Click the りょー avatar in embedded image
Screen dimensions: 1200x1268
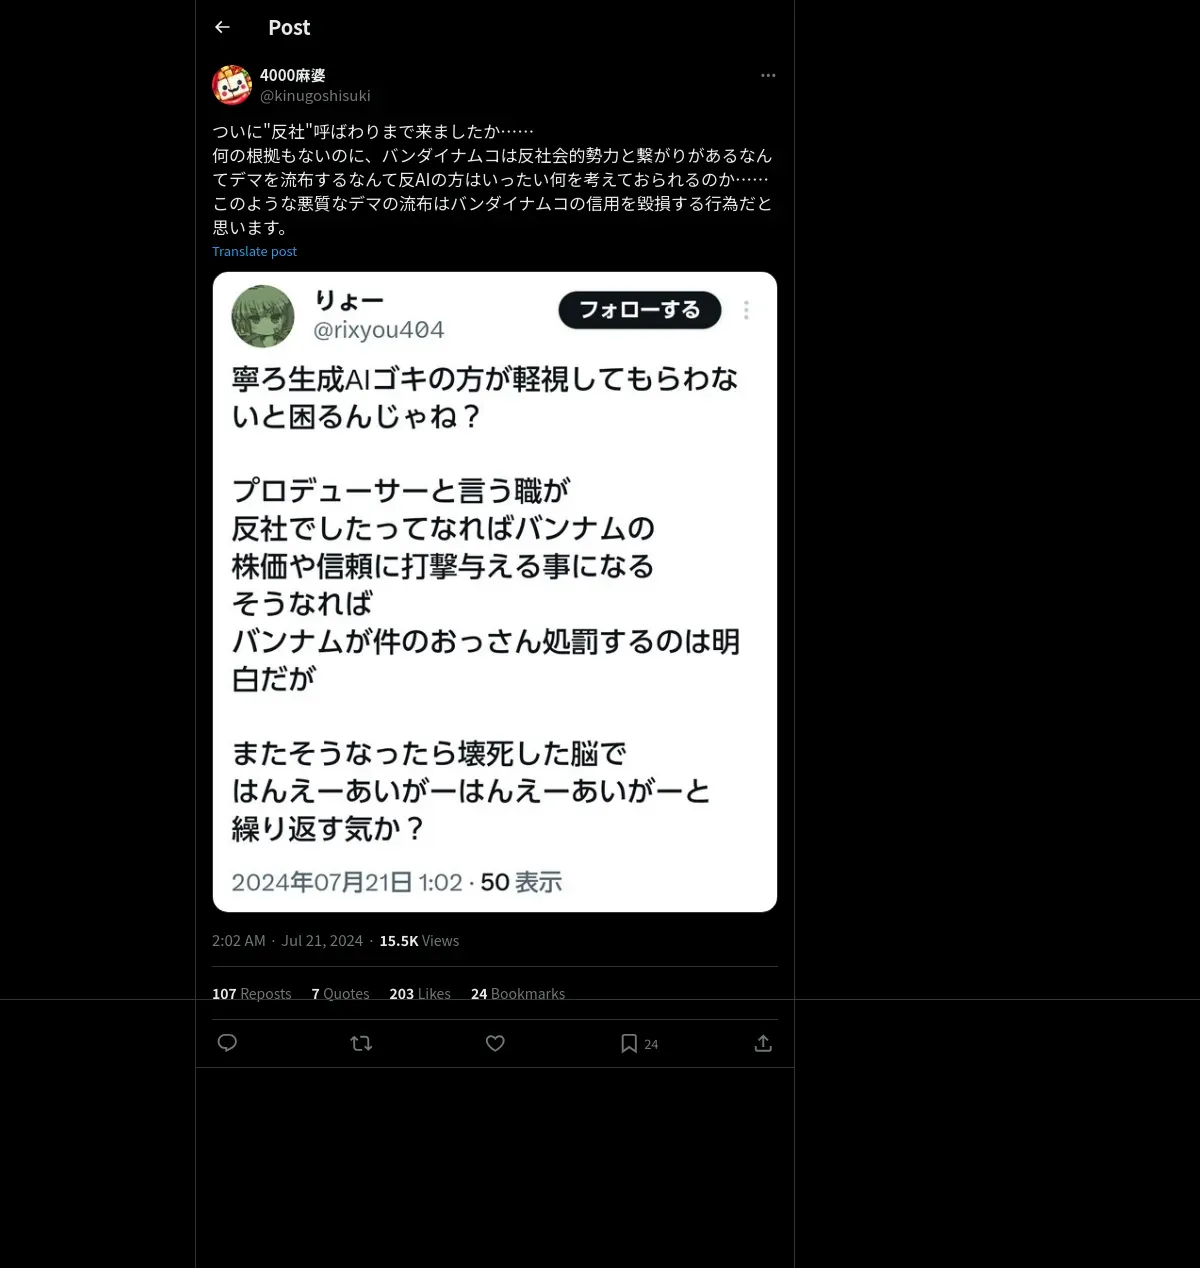pos(263,316)
